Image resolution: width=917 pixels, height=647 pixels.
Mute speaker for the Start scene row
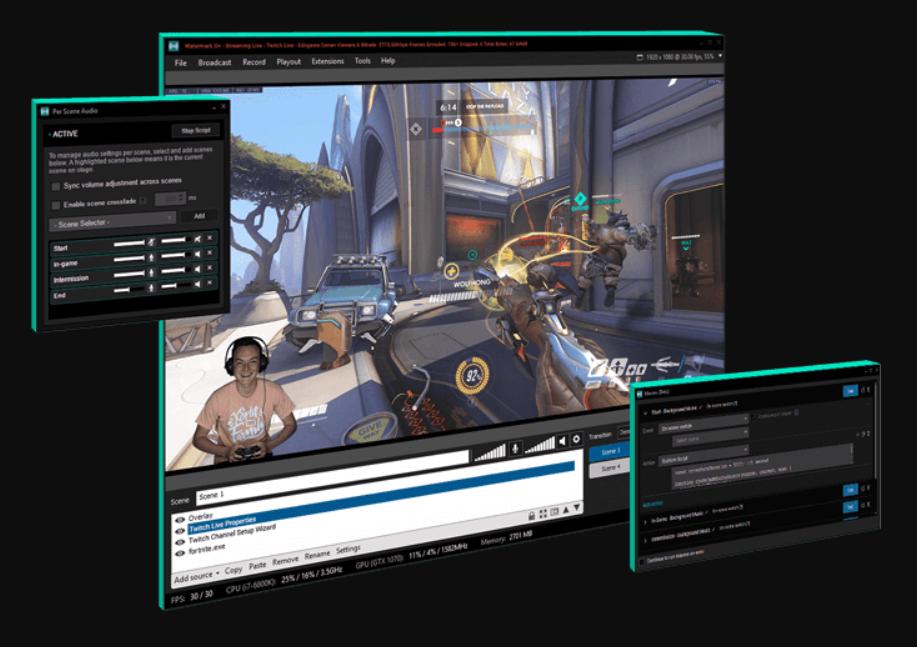coord(197,240)
